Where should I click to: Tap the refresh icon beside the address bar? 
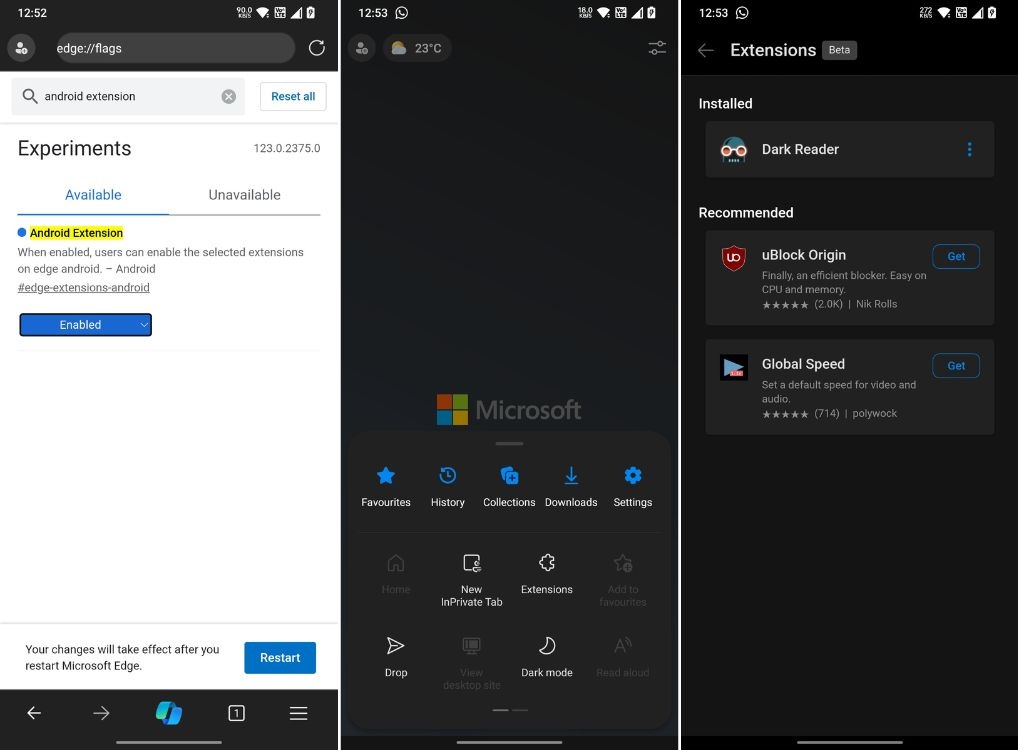[x=315, y=47]
